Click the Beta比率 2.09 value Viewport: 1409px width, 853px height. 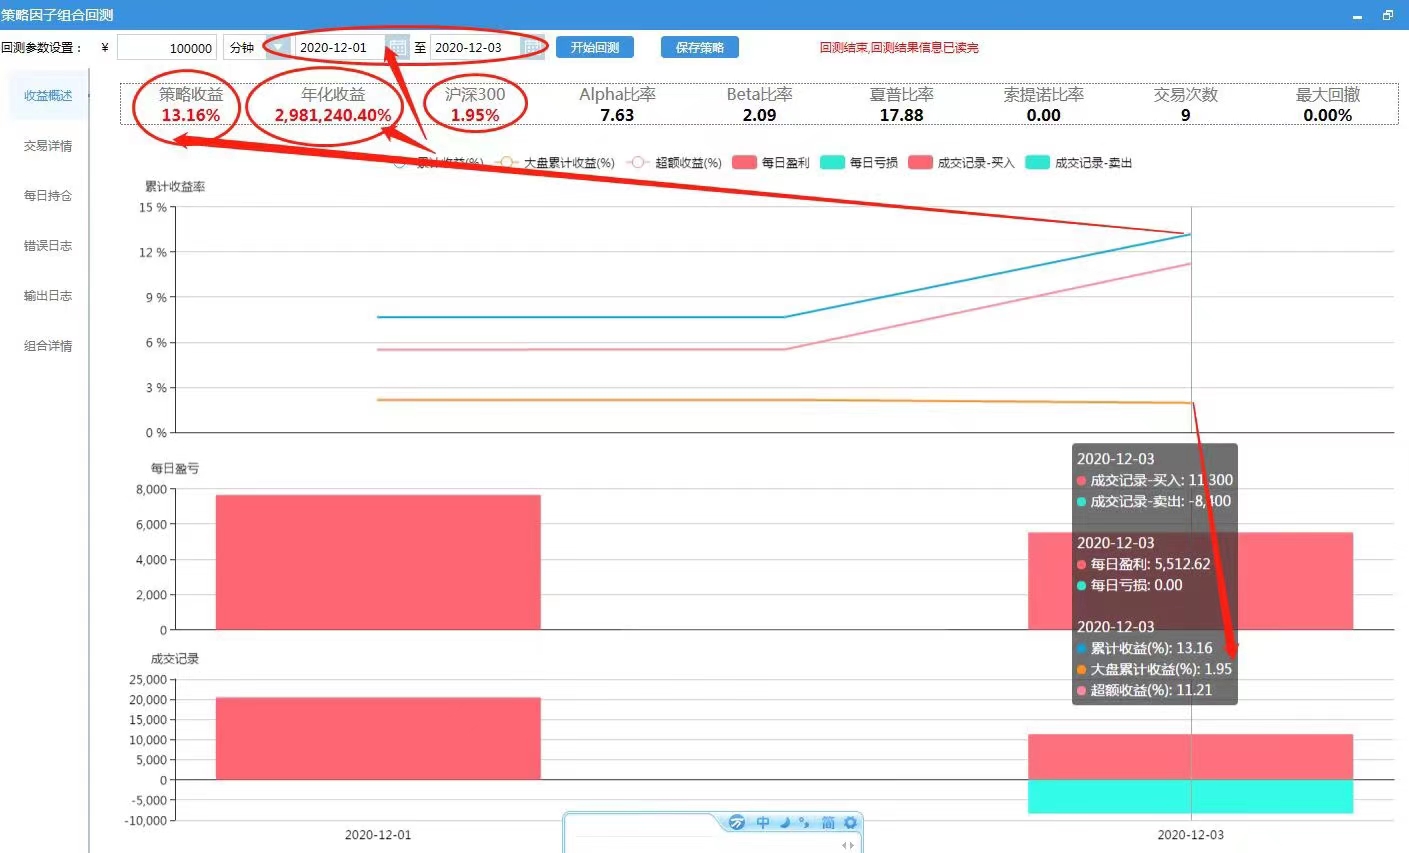759,115
